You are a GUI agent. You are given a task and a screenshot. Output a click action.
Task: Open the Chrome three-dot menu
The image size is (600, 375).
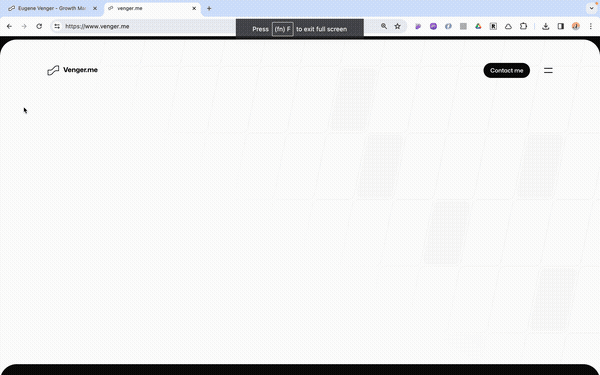click(x=591, y=26)
